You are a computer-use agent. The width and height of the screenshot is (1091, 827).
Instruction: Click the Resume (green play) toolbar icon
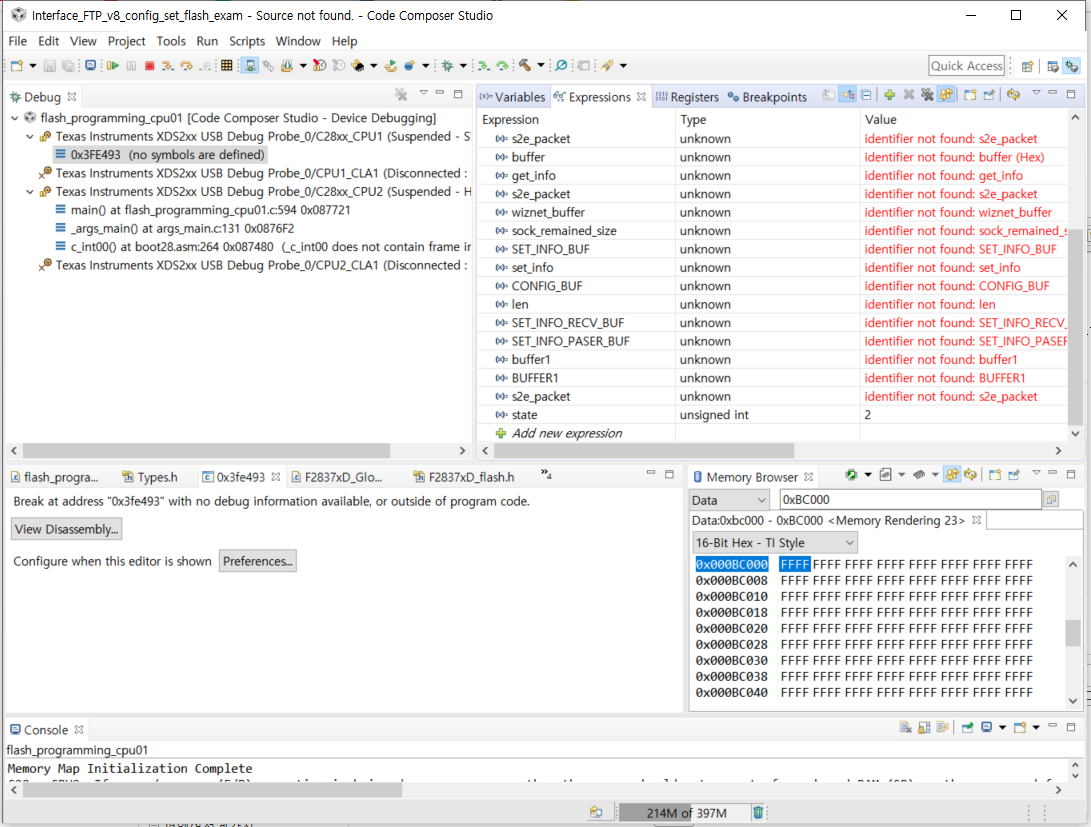[113, 65]
